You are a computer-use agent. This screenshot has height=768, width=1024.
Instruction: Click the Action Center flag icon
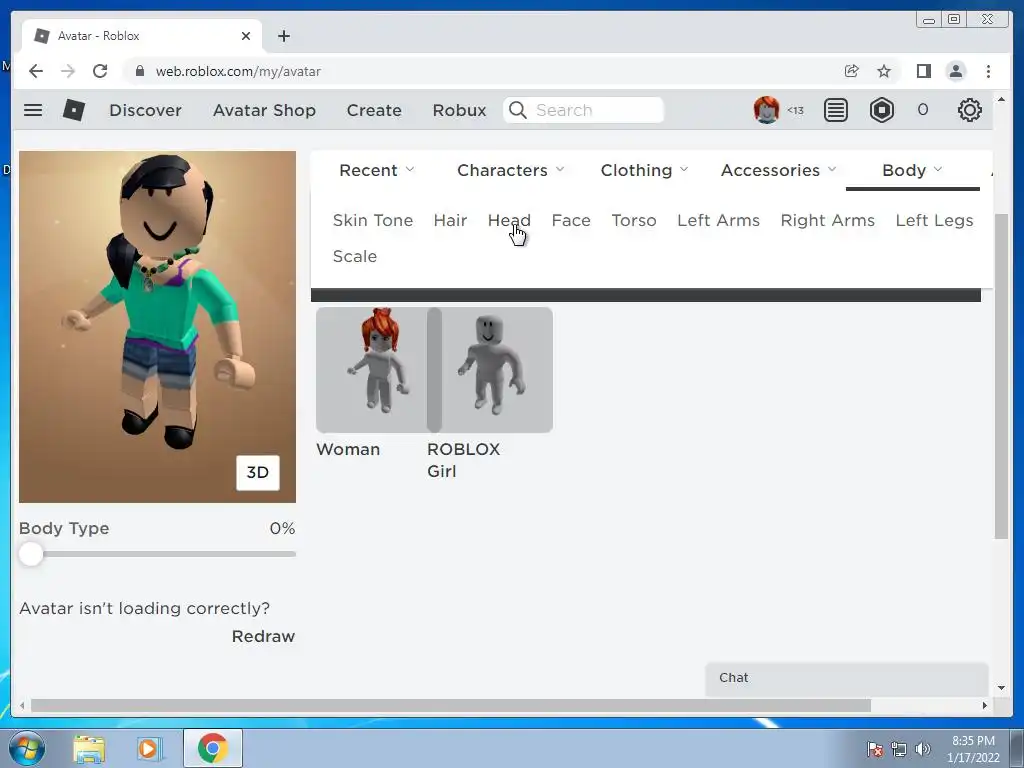[874, 749]
